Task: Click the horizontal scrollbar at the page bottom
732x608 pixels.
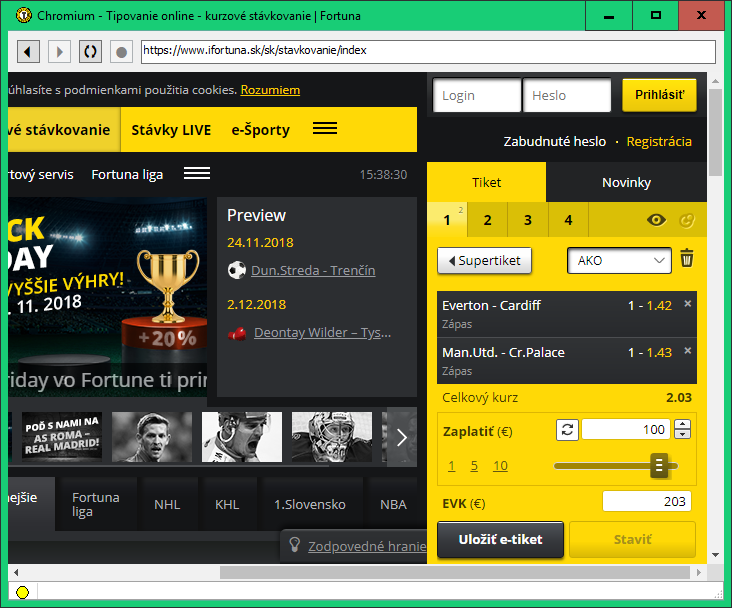Action: (x=455, y=572)
